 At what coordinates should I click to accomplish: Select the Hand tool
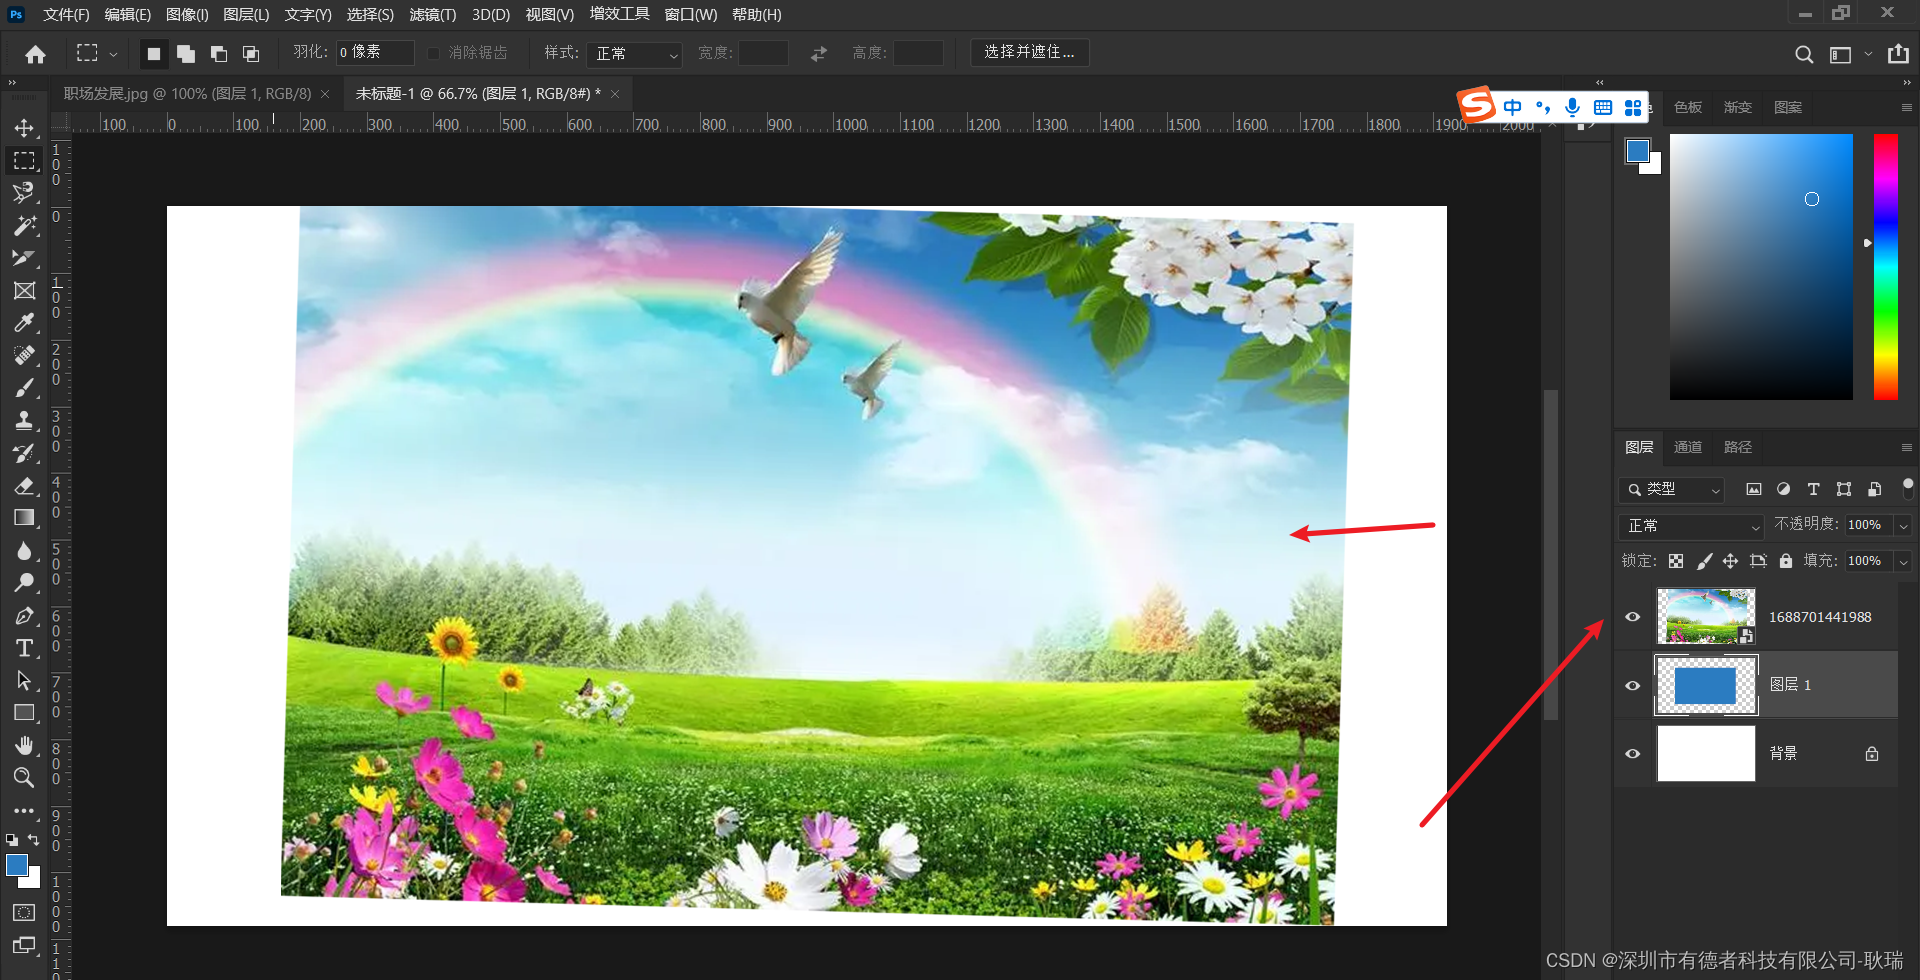(24, 746)
